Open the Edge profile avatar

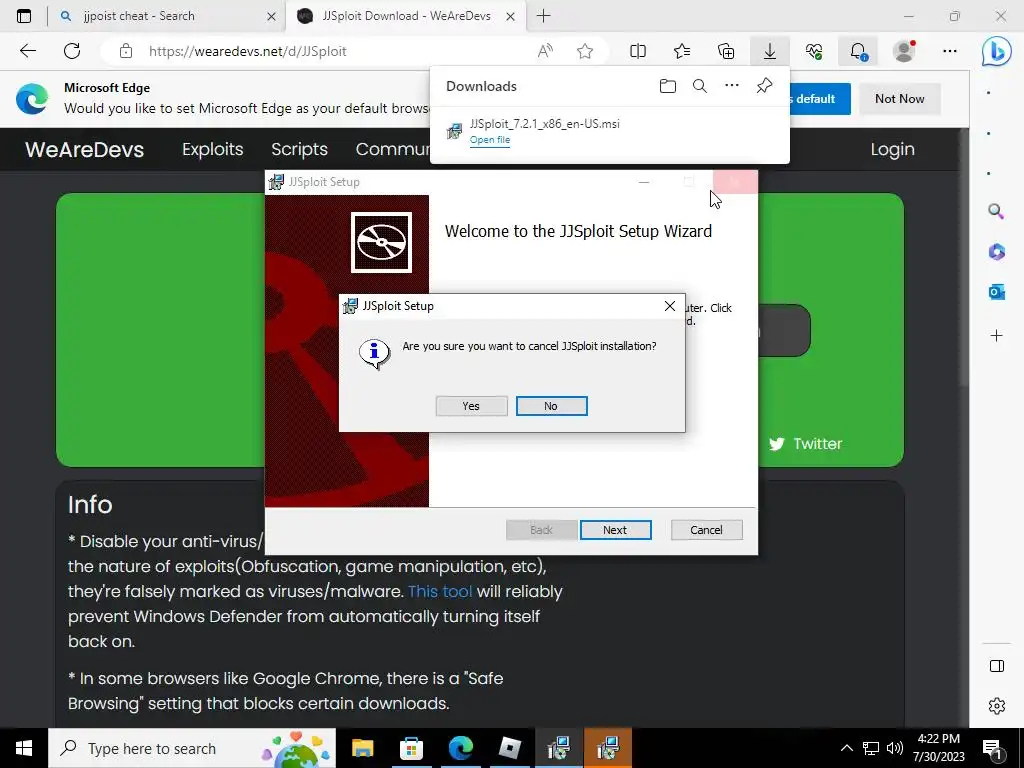click(x=904, y=51)
